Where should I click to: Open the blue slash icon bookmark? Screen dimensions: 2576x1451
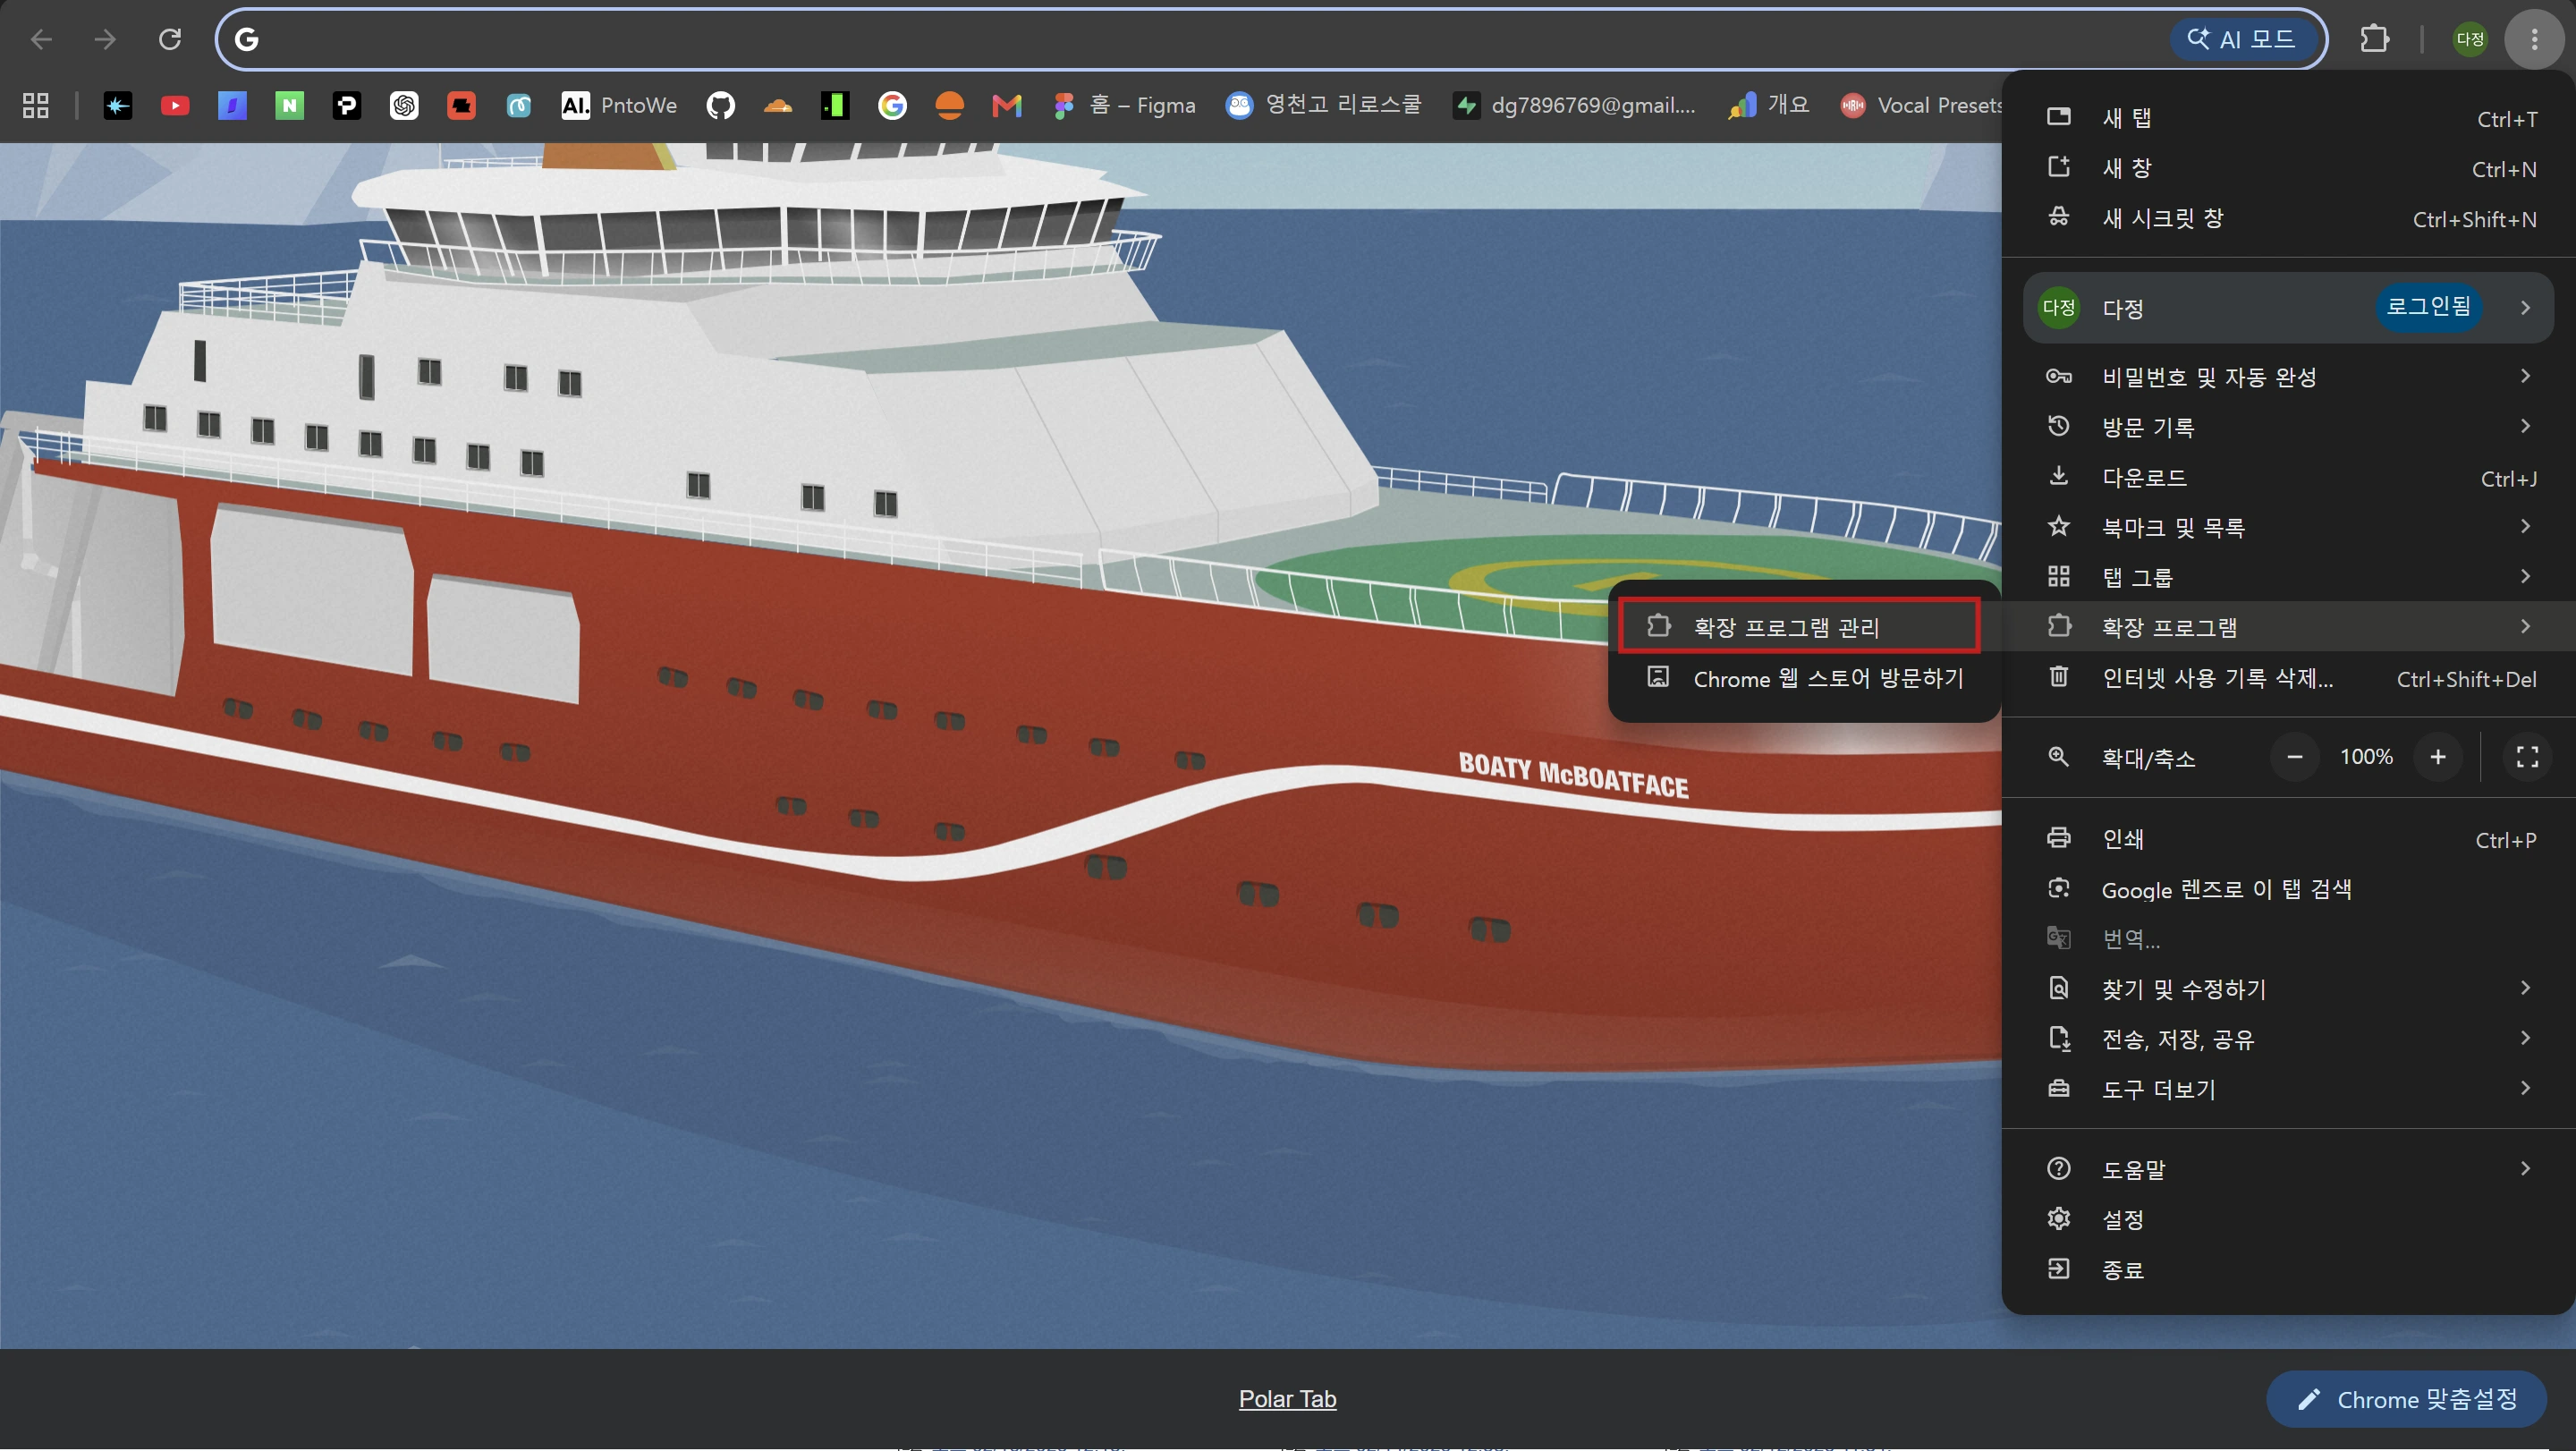(x=232, y=105)
